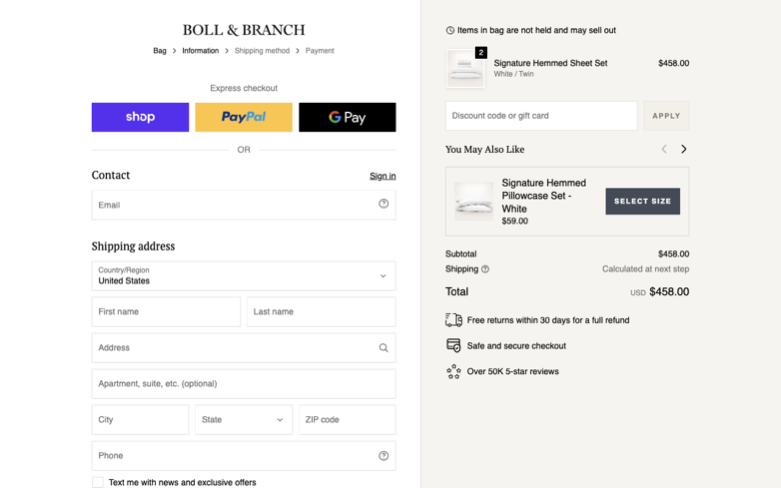Focus the Apartment, suite field
This screenshot has width=781, height=488.
tap(244, 384)
